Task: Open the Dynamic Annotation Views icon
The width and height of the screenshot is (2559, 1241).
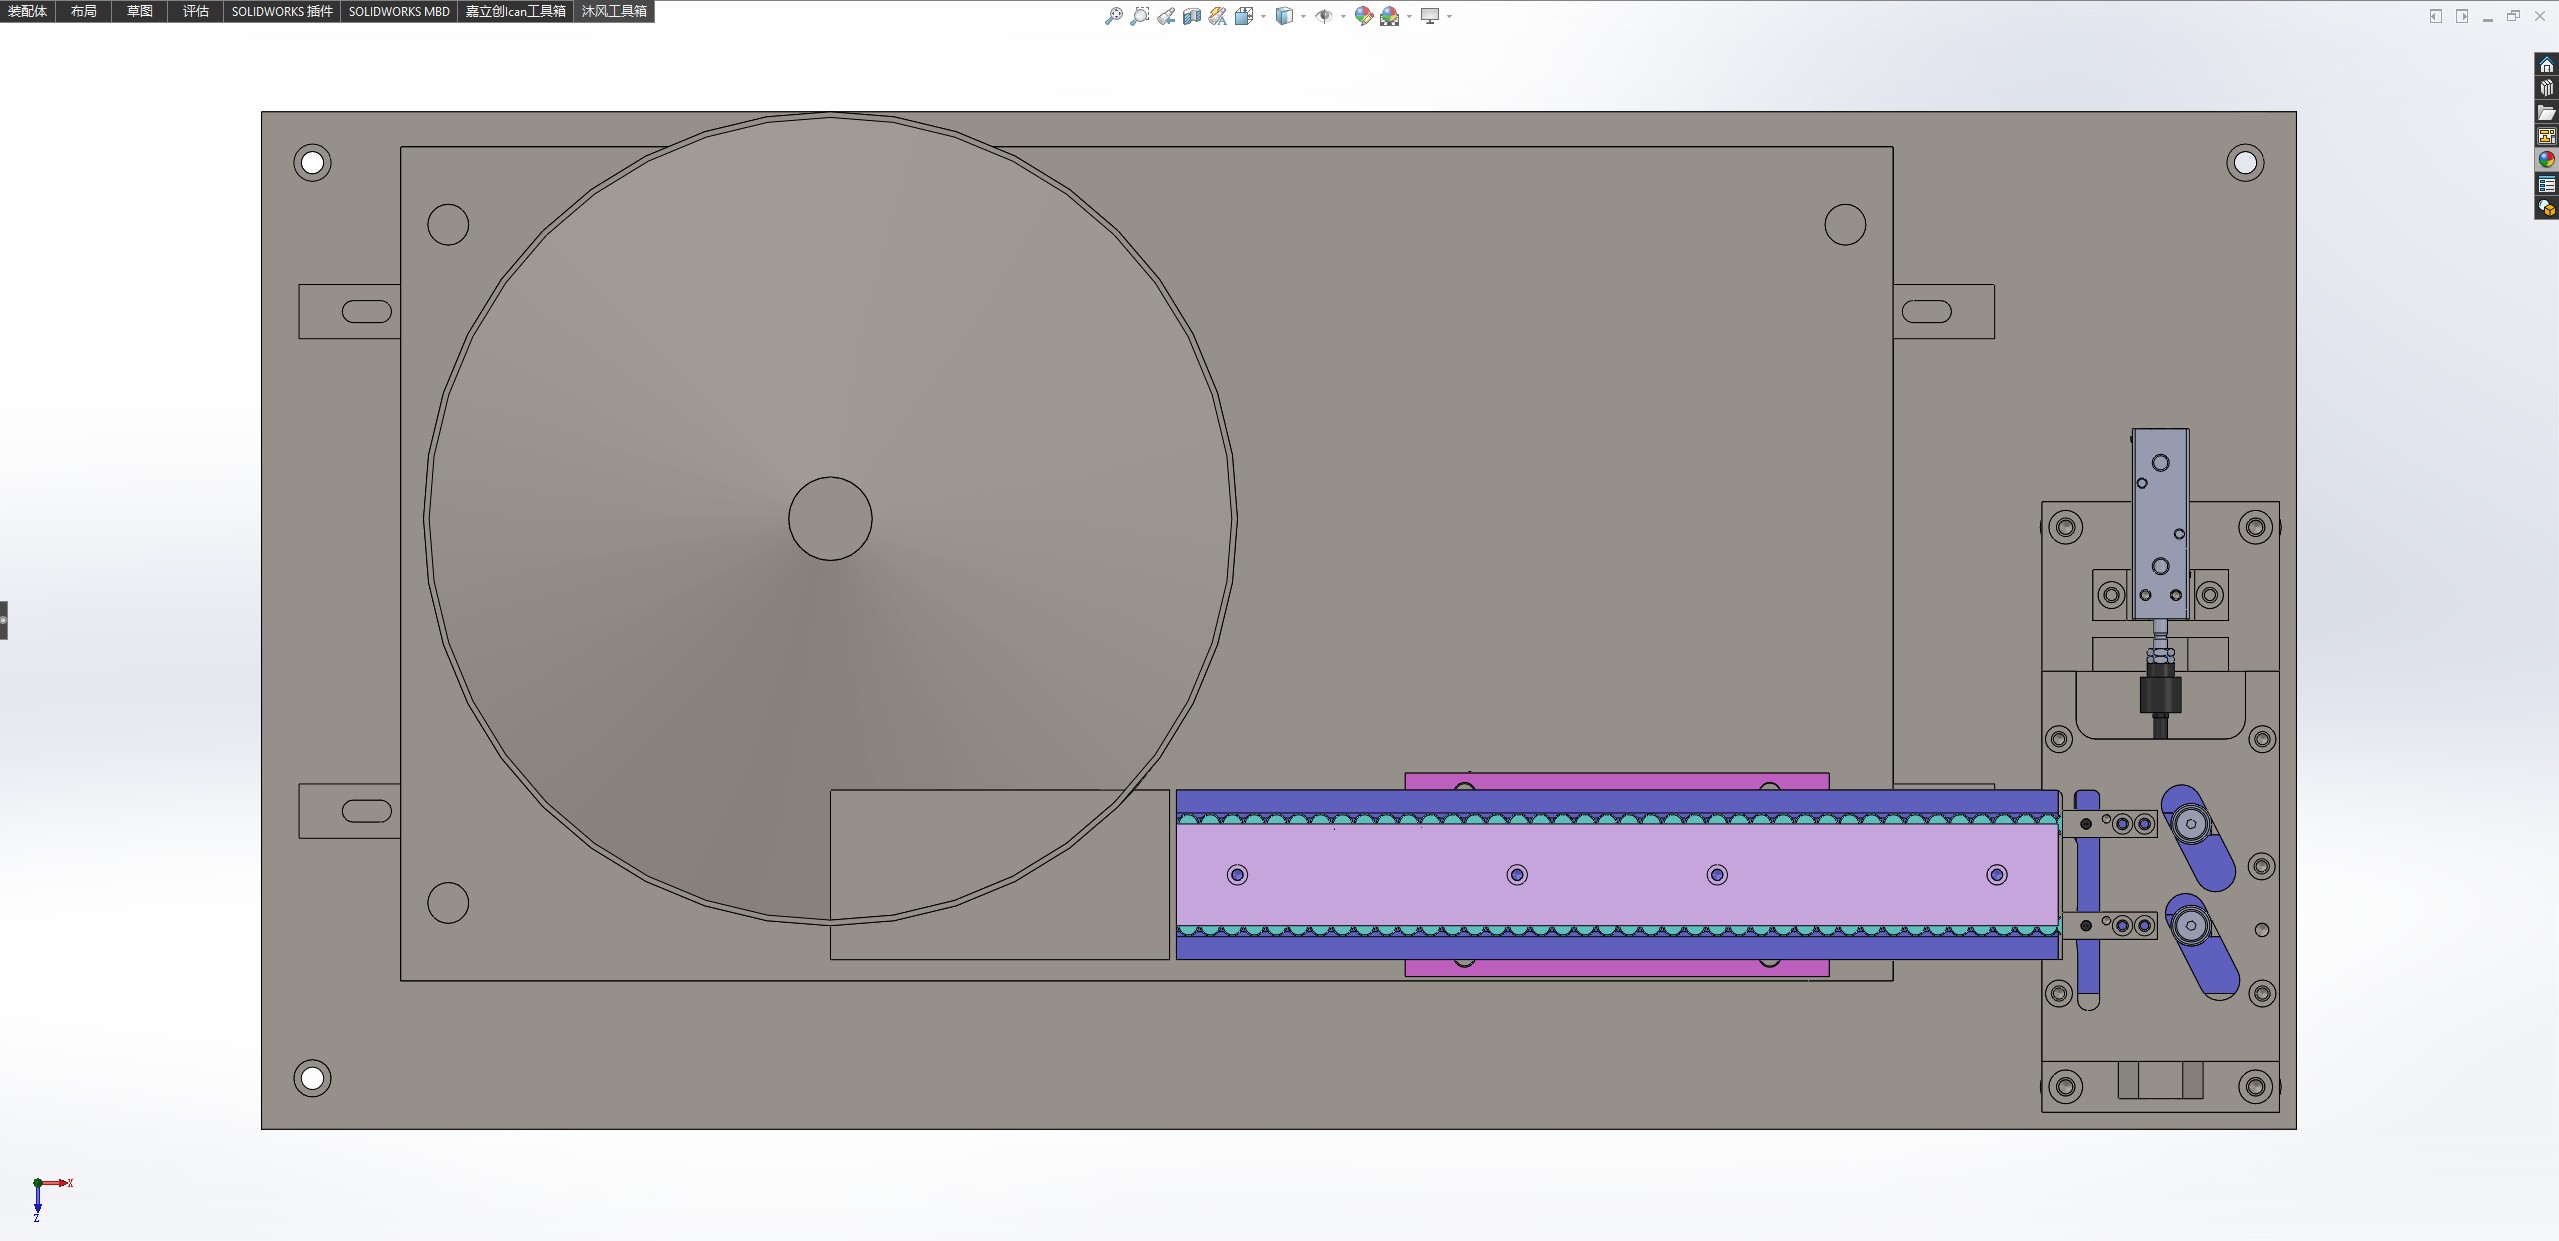Action: pos(1217,16)
